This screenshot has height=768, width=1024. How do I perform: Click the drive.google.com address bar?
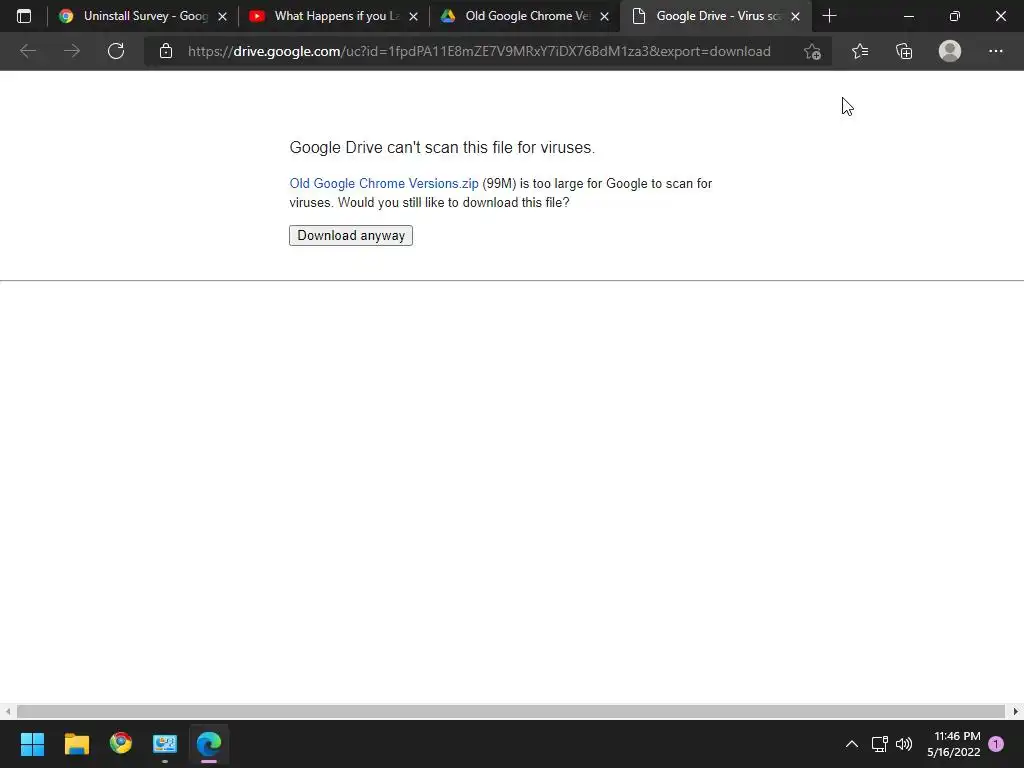point(479,51)
